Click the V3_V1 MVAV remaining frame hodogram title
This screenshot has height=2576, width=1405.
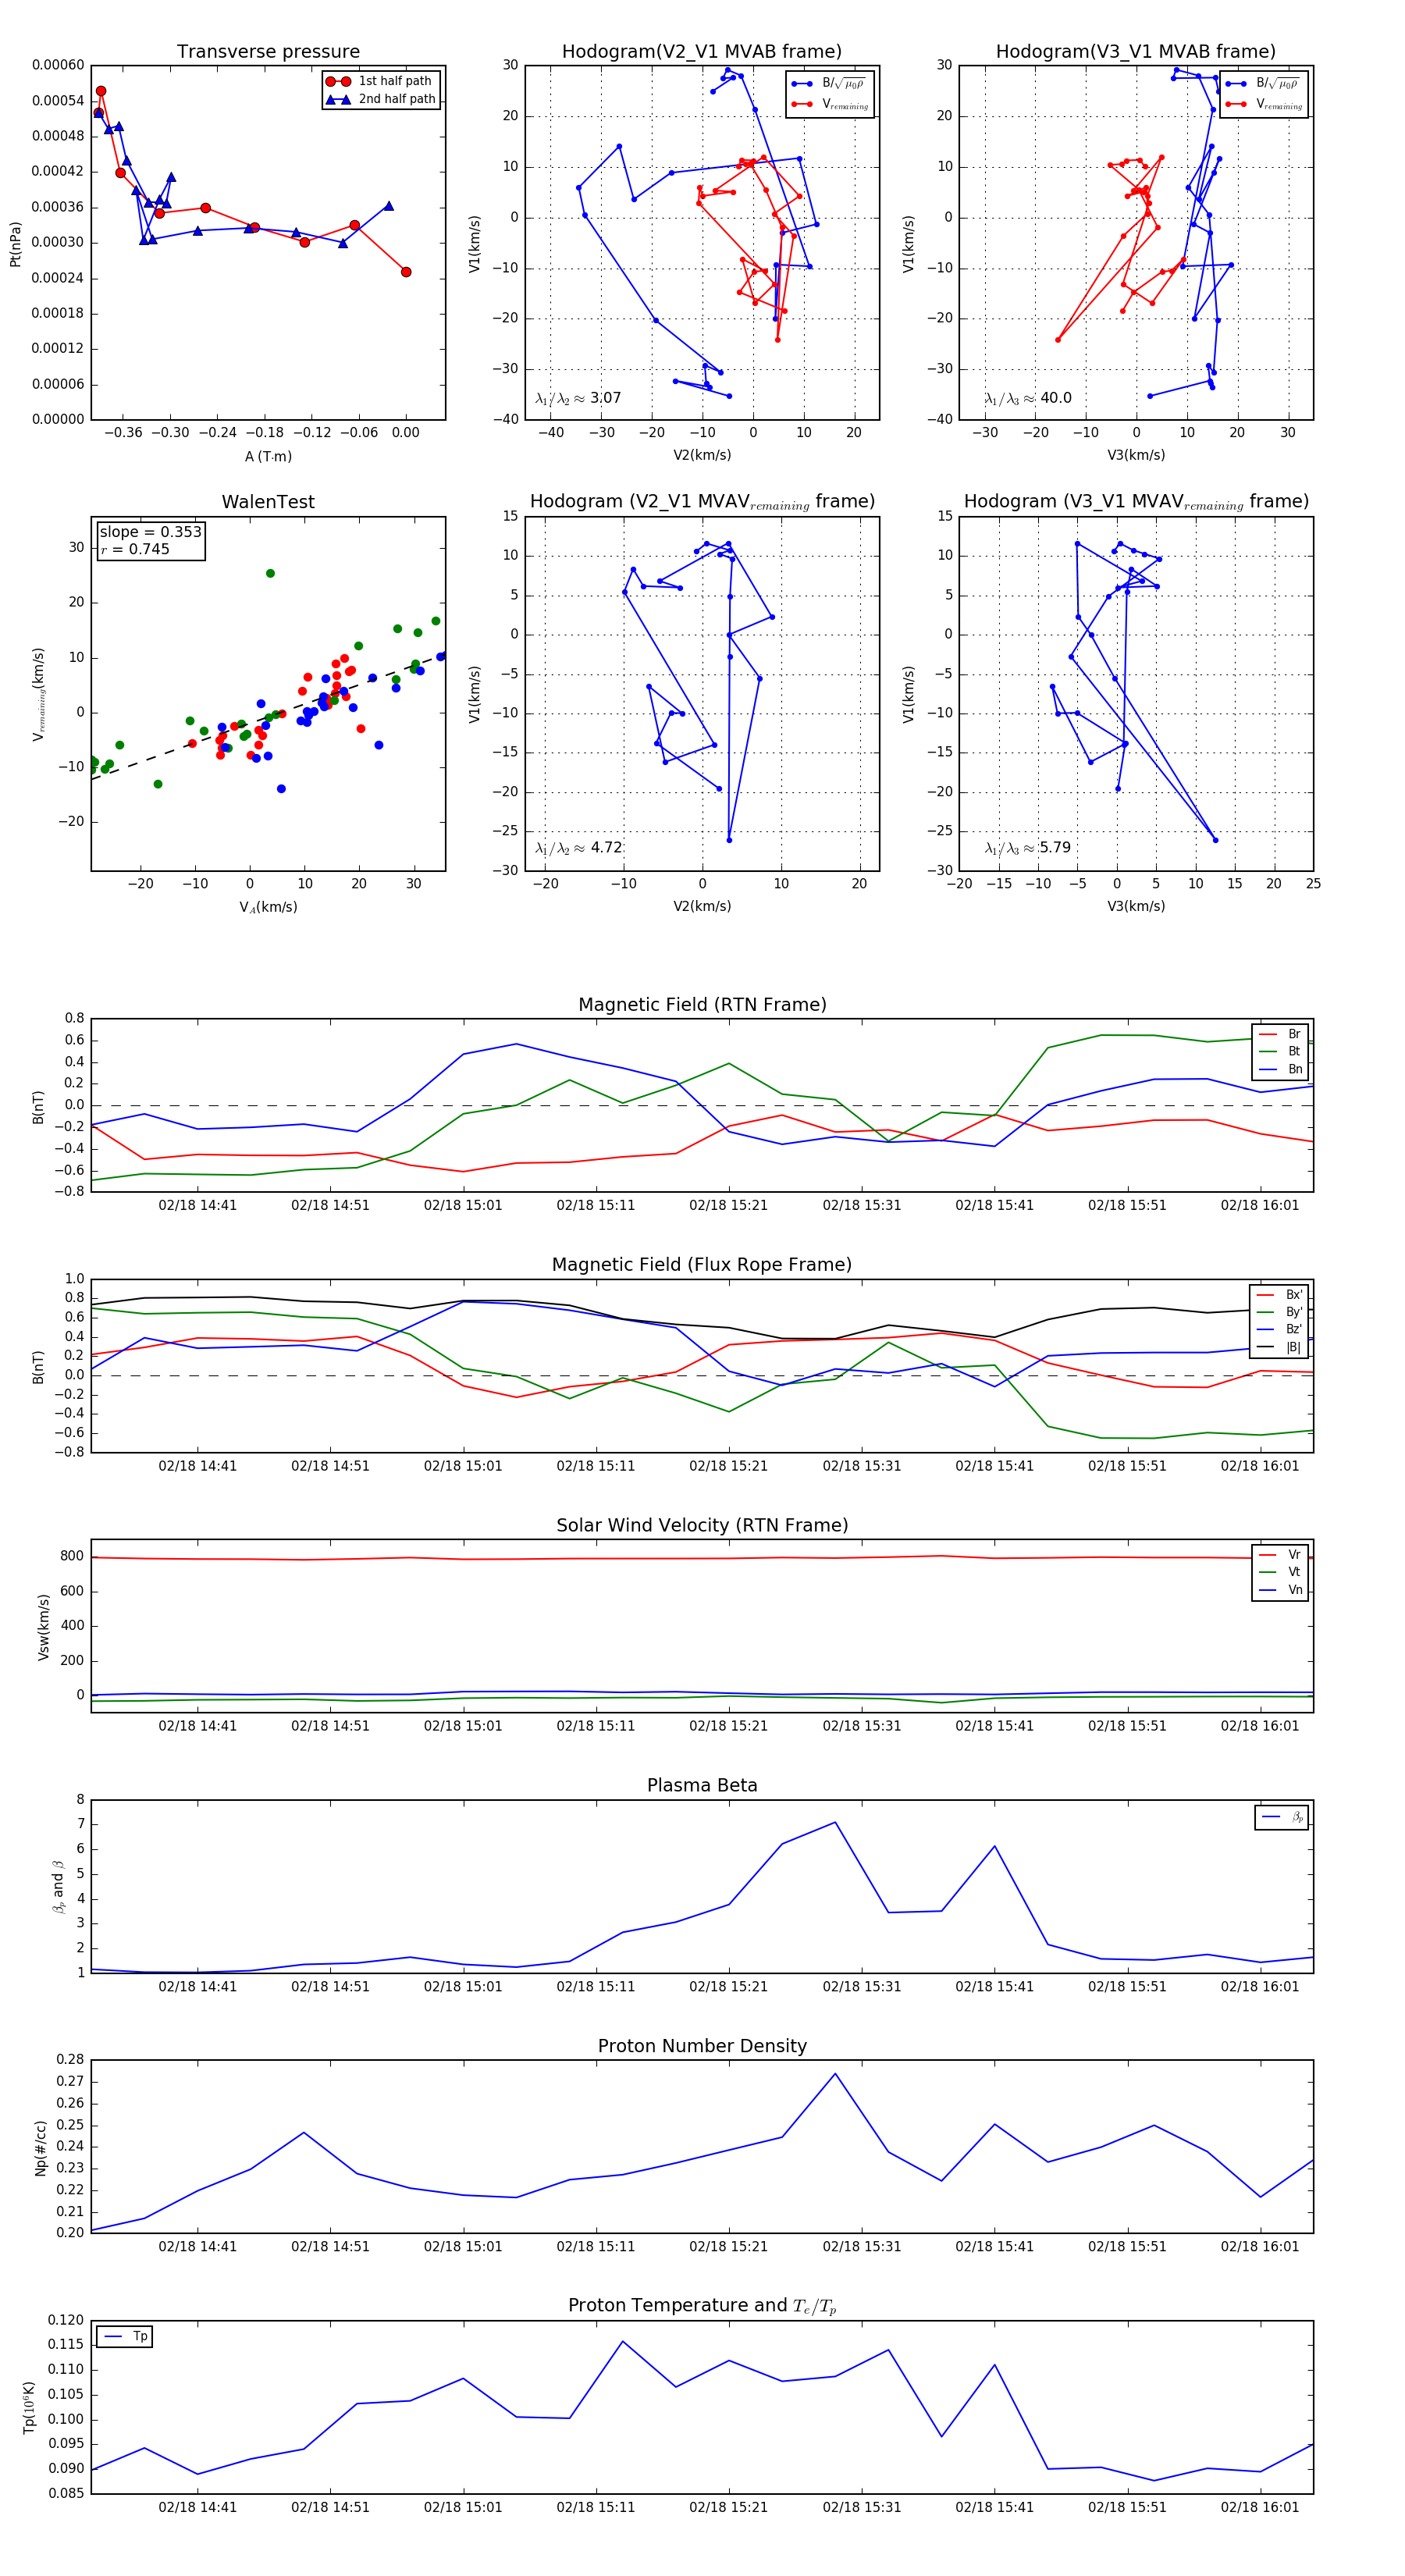point(1136,502)
